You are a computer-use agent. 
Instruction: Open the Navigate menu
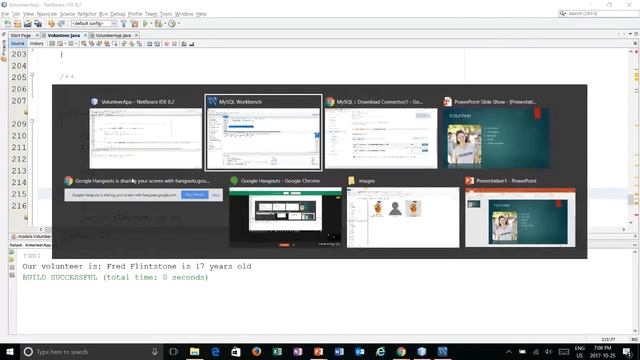47,14
